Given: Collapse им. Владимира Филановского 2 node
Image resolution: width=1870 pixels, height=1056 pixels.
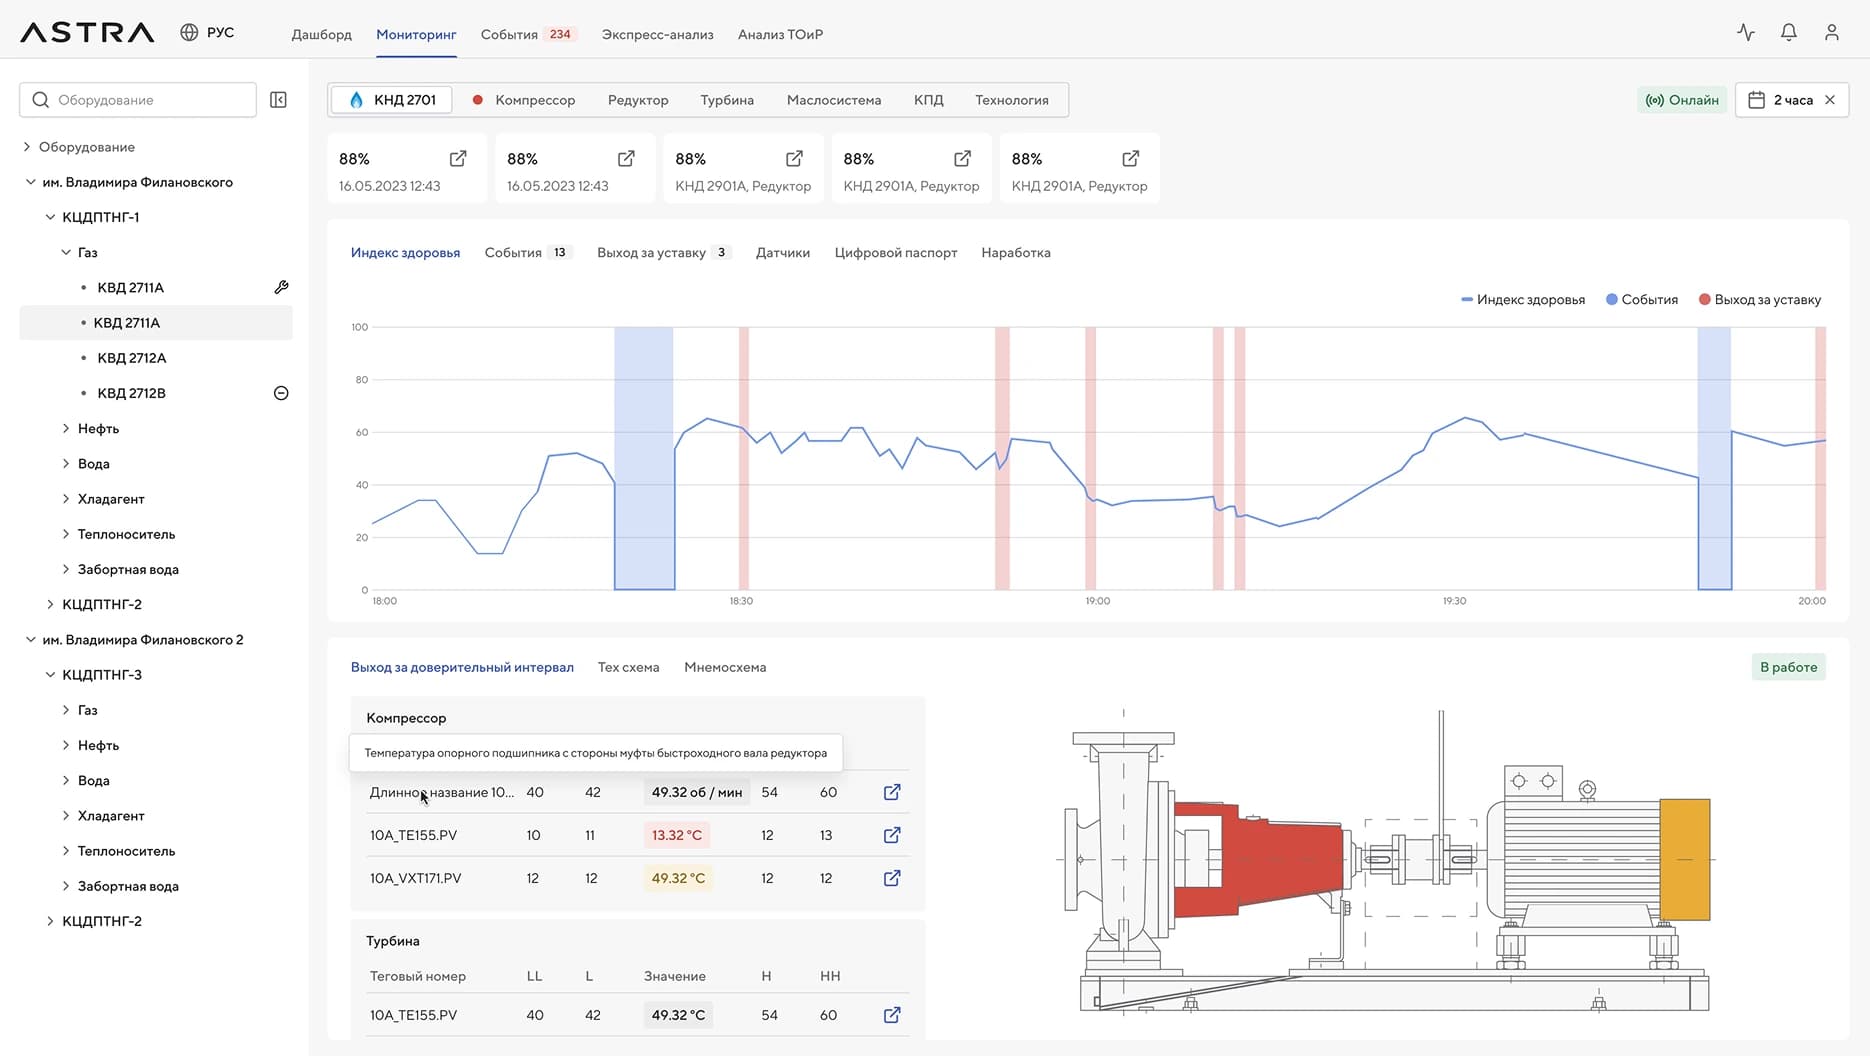Looking at the screenshot, I should 30,639.
